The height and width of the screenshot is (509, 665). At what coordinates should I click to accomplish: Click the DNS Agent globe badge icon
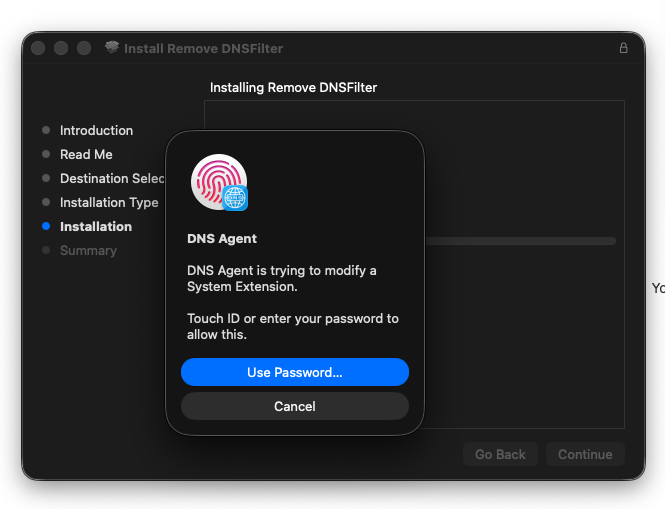coord(235,198)
